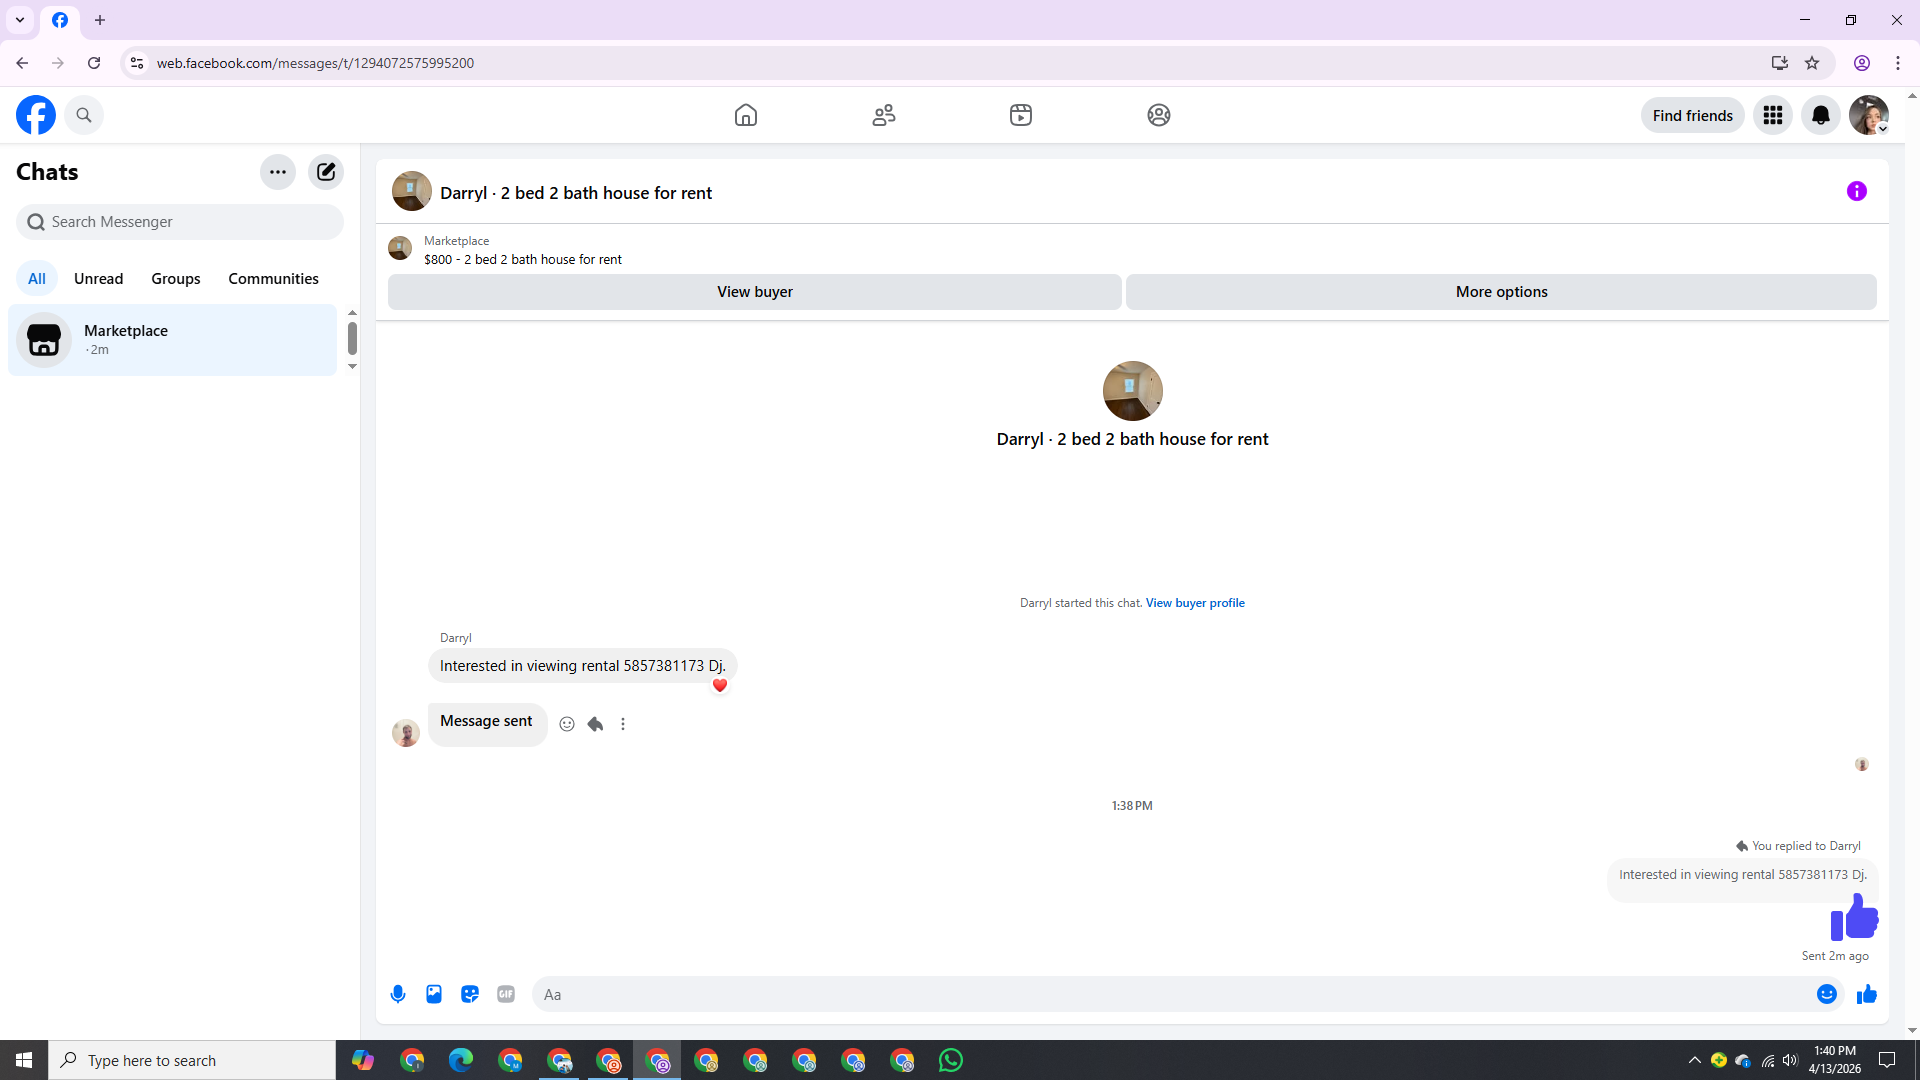Attach a photo file icon
Viewport: 1920px width, 1080px height.
(x=434, y=994)
